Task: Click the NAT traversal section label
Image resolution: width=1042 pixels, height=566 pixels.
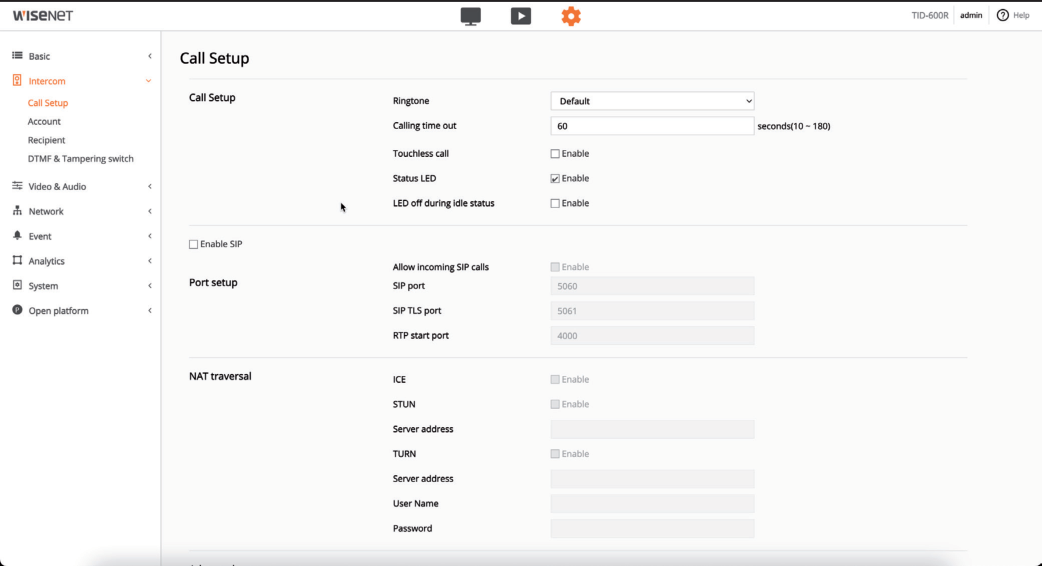Action: click(220, 376)
